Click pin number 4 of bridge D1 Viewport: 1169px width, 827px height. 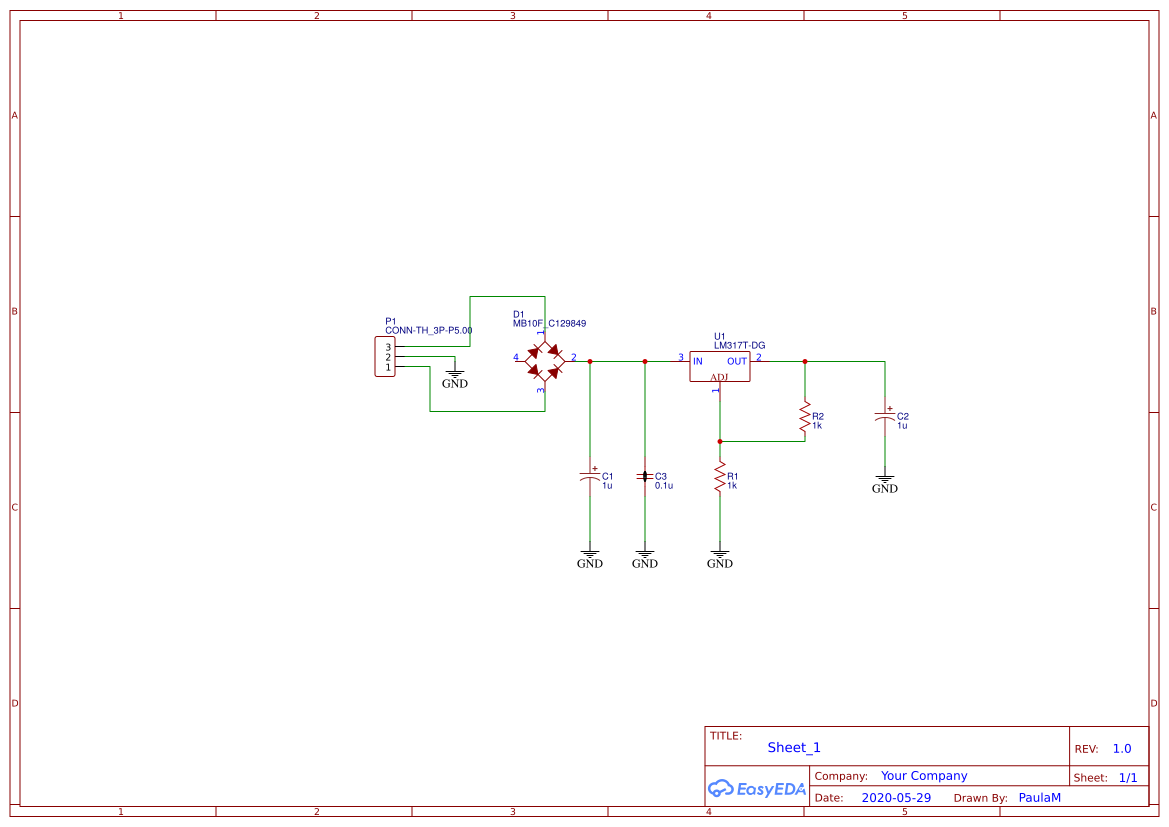point(516,357)
